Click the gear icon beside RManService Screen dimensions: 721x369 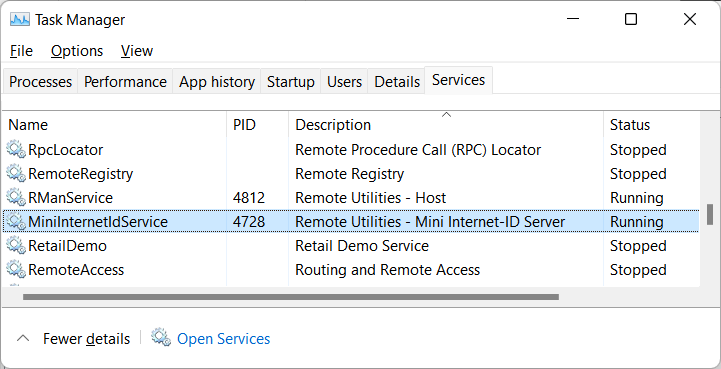point(16,198)
